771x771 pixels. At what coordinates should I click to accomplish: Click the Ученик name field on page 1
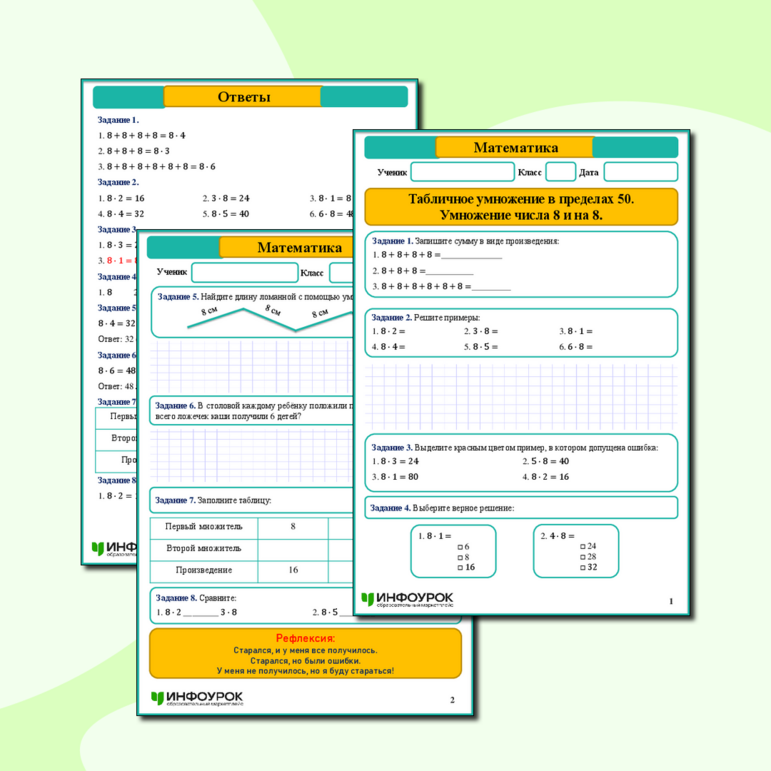point(461,172)
